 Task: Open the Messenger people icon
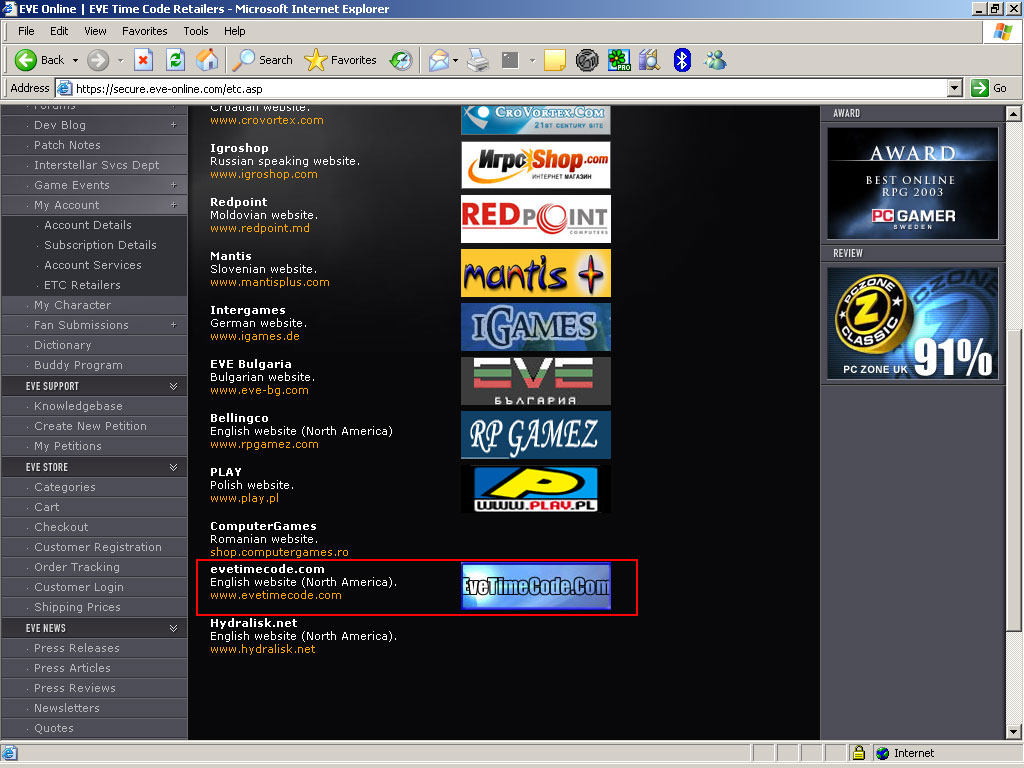point(715,60)
